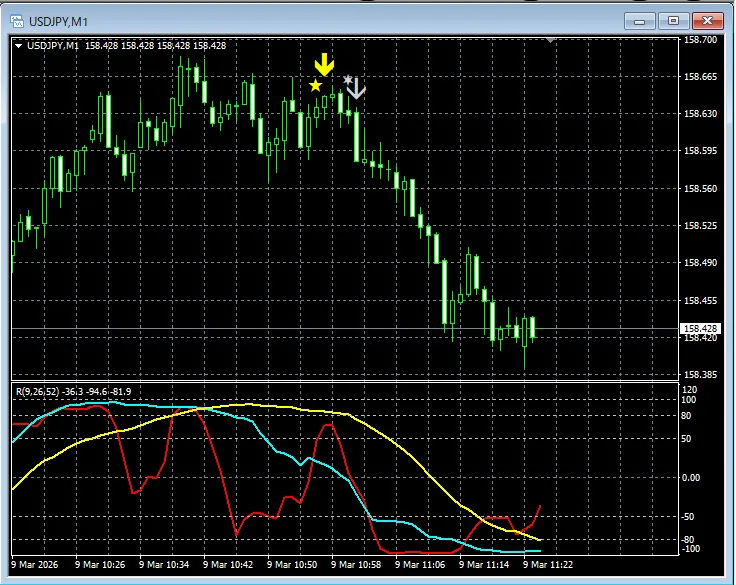Click the 158.700 price scale label
The width and height of the screenshot is (736, 585).
(699, 41)
